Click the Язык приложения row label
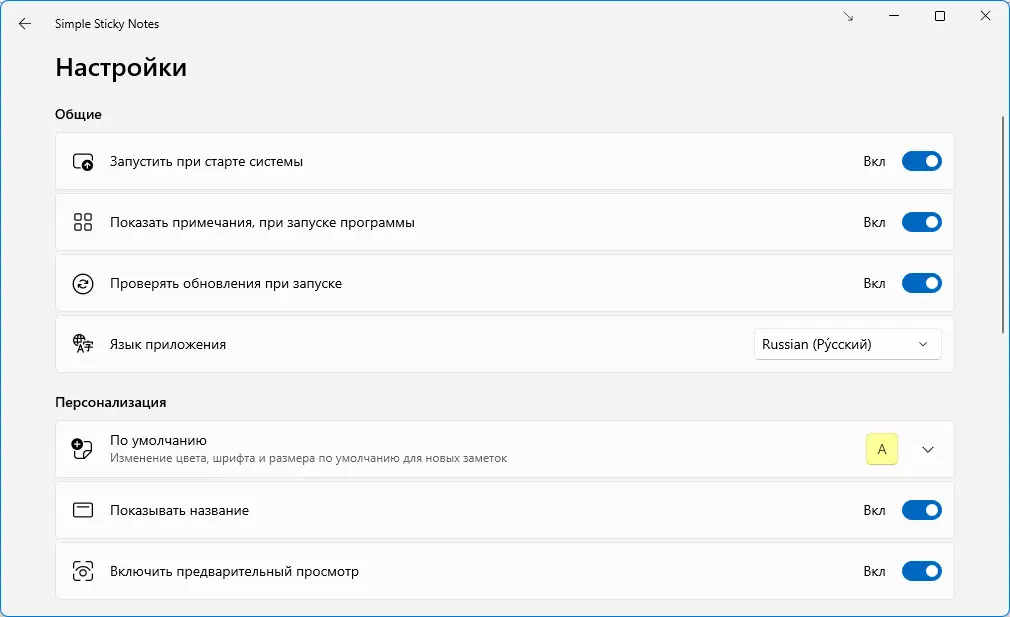The width and height of the screenshot is (1010, 617). point(168,344)
